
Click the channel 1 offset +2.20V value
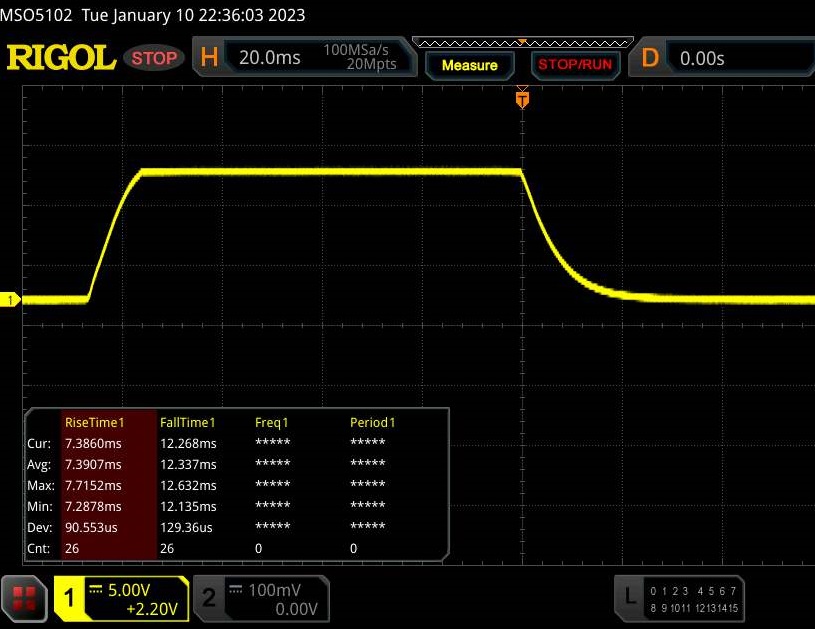152,609
